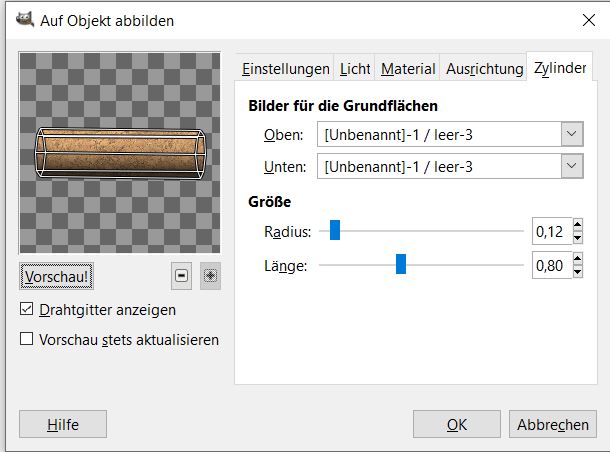
Task: Click the Vorschau! button
Action: click(x=56, y=276)
